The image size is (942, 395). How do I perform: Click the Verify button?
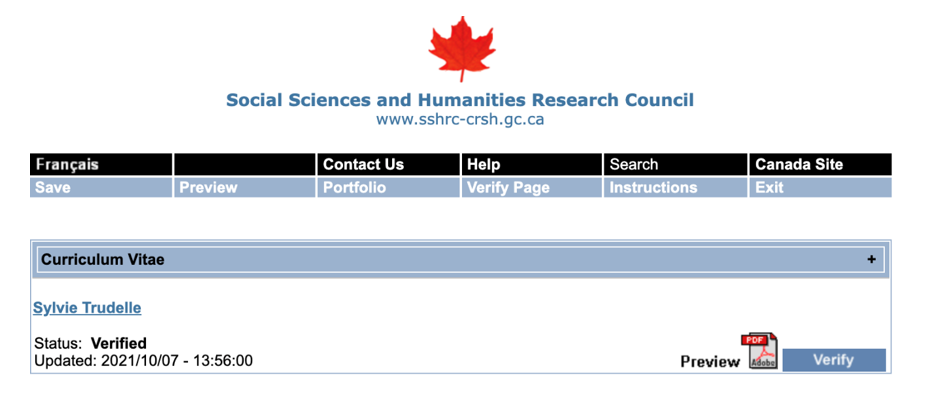click(x=834, y=360)
